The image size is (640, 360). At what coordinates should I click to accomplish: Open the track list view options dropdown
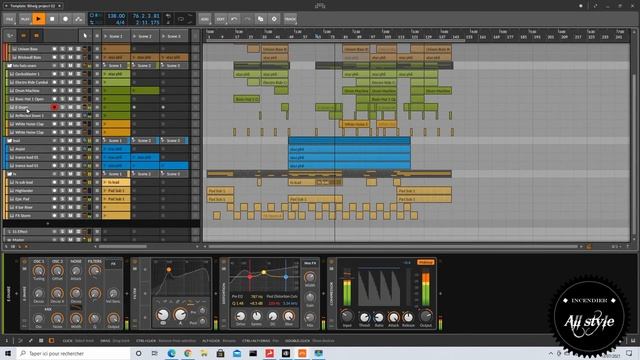point(10,36)
